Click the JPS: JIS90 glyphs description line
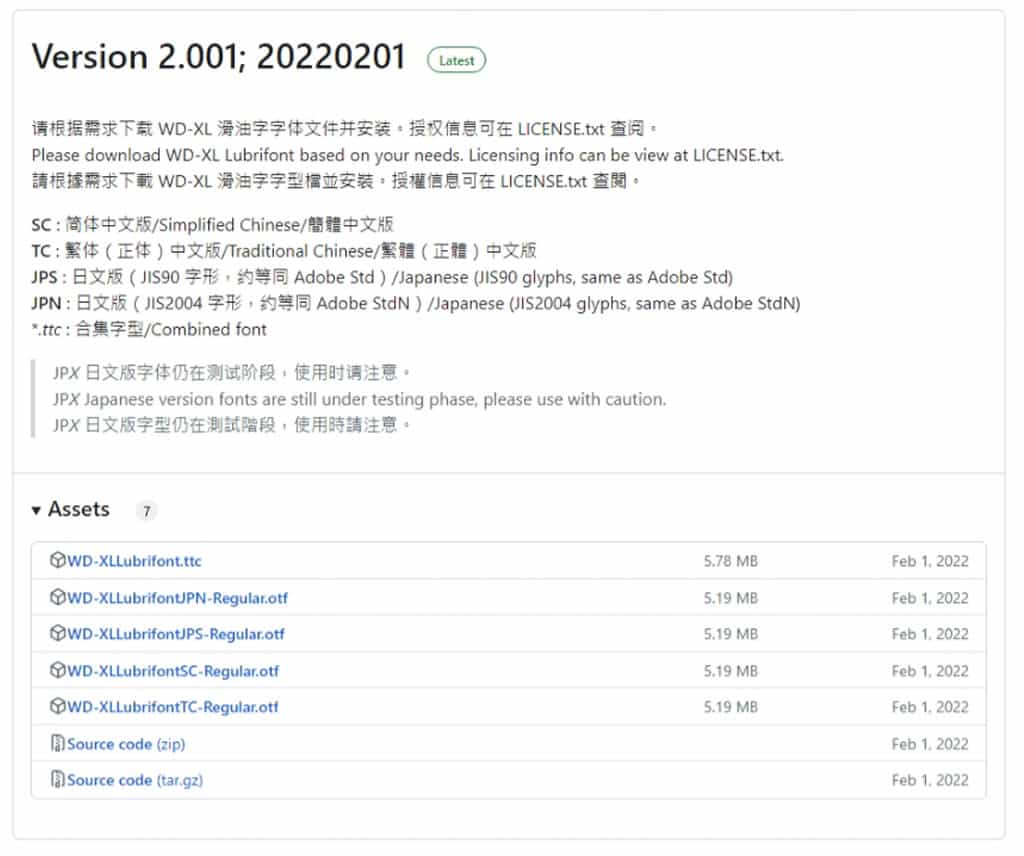Screen dimensions: 1024x856 382,277
